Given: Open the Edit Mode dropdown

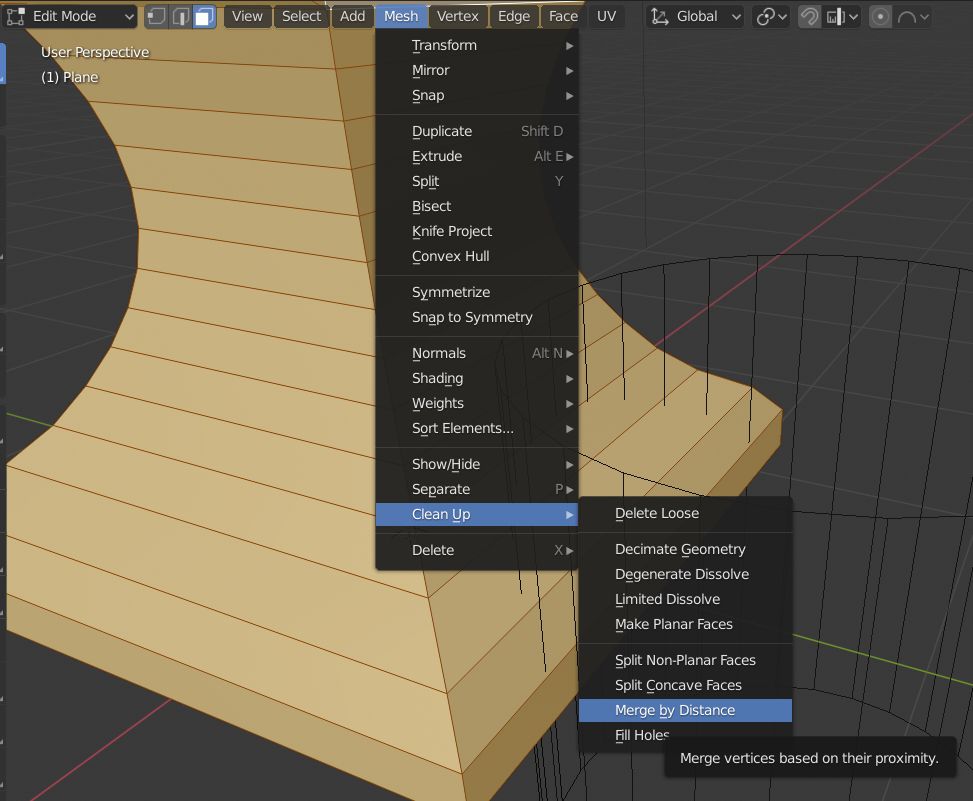Looking at the screenshot, I should coord(69,16).
